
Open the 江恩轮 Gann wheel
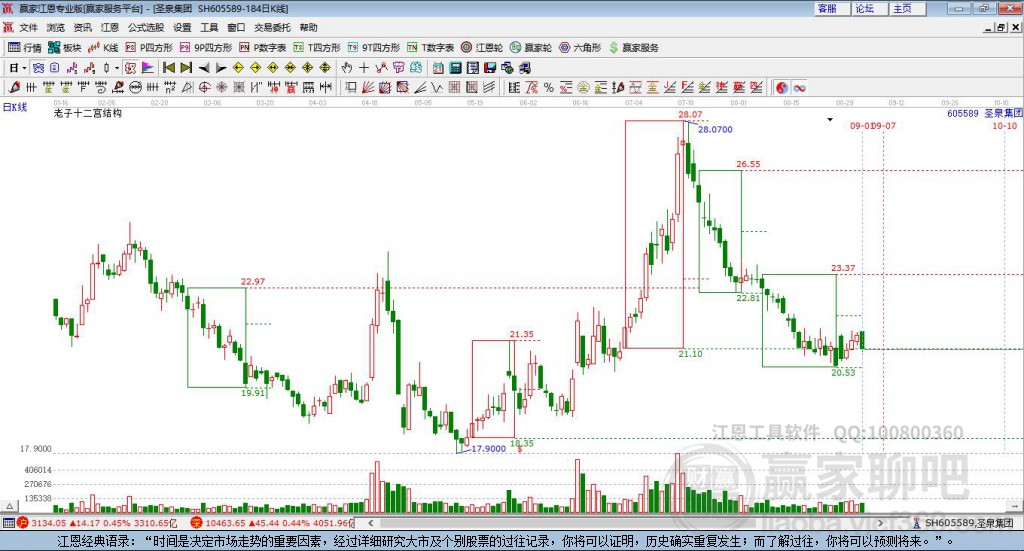(x=482, y=48)
